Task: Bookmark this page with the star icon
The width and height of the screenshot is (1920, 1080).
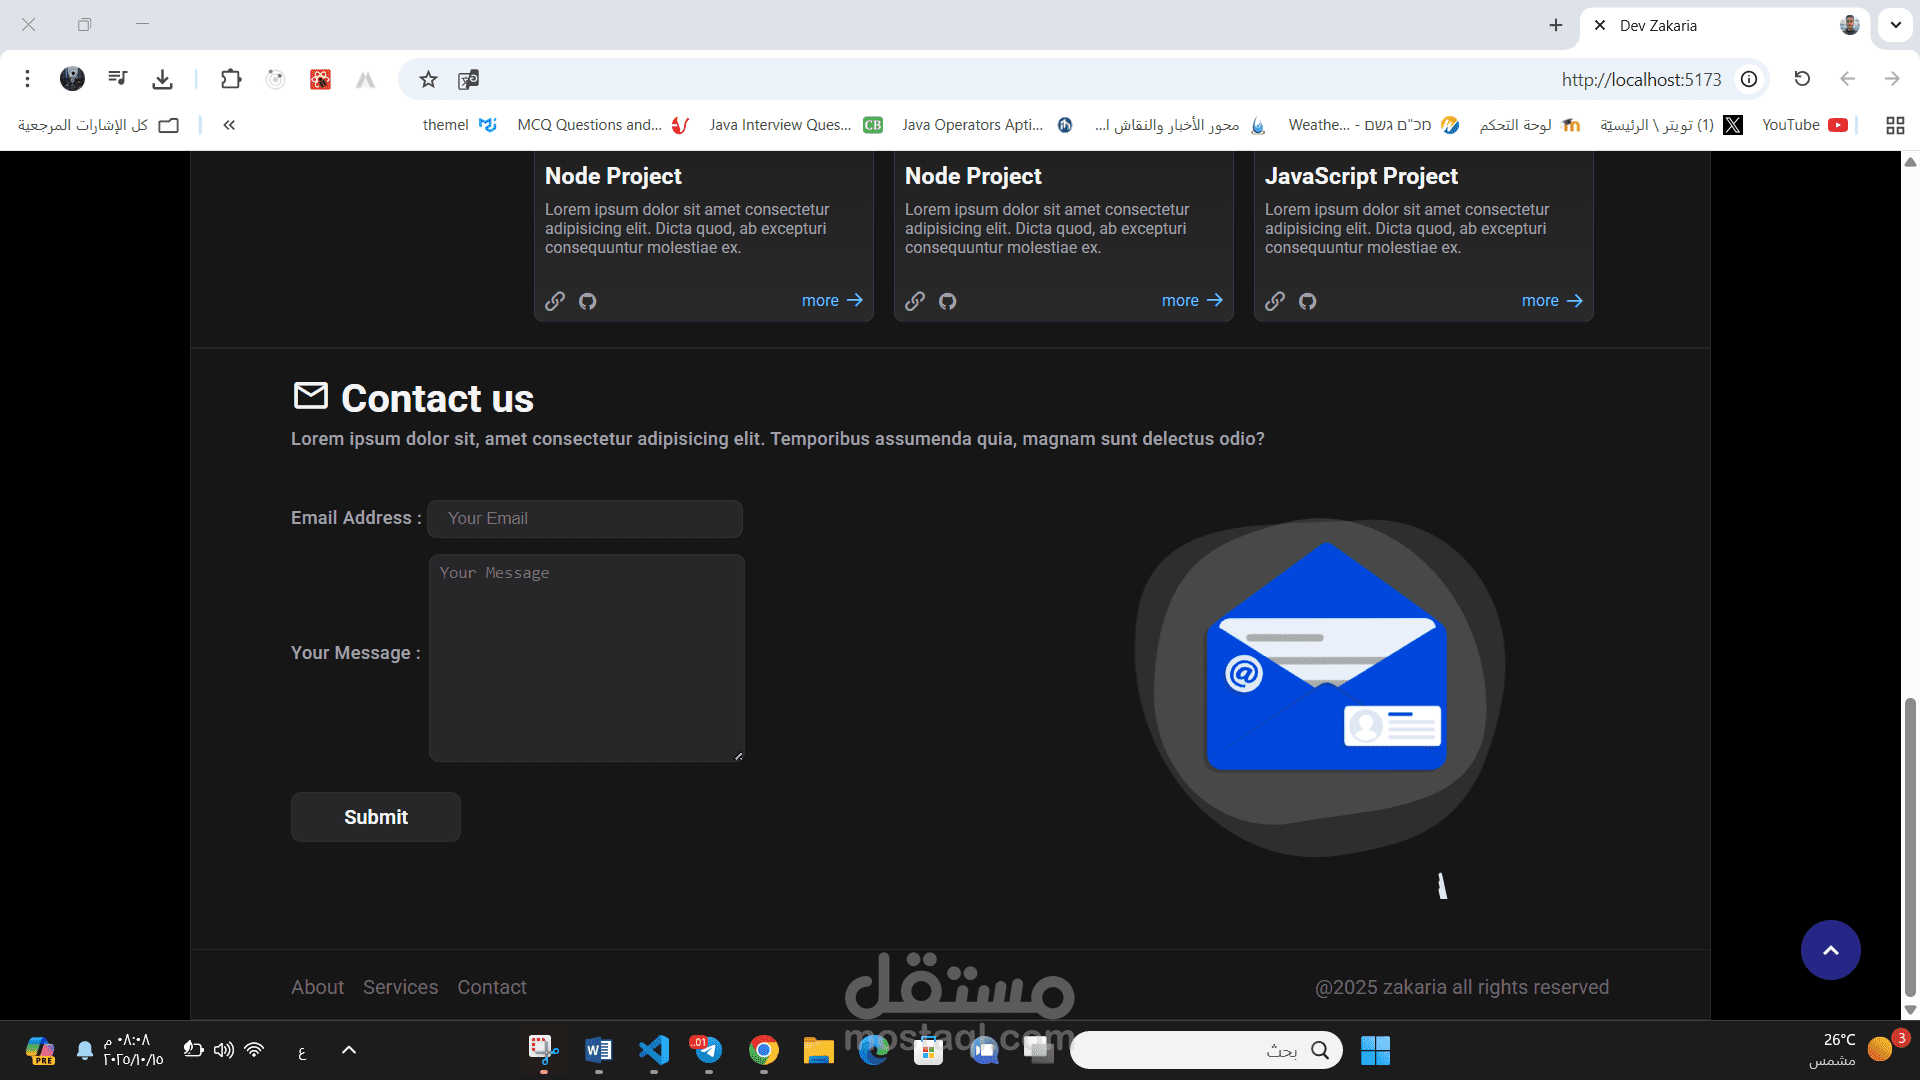Action: click(428, 79)
